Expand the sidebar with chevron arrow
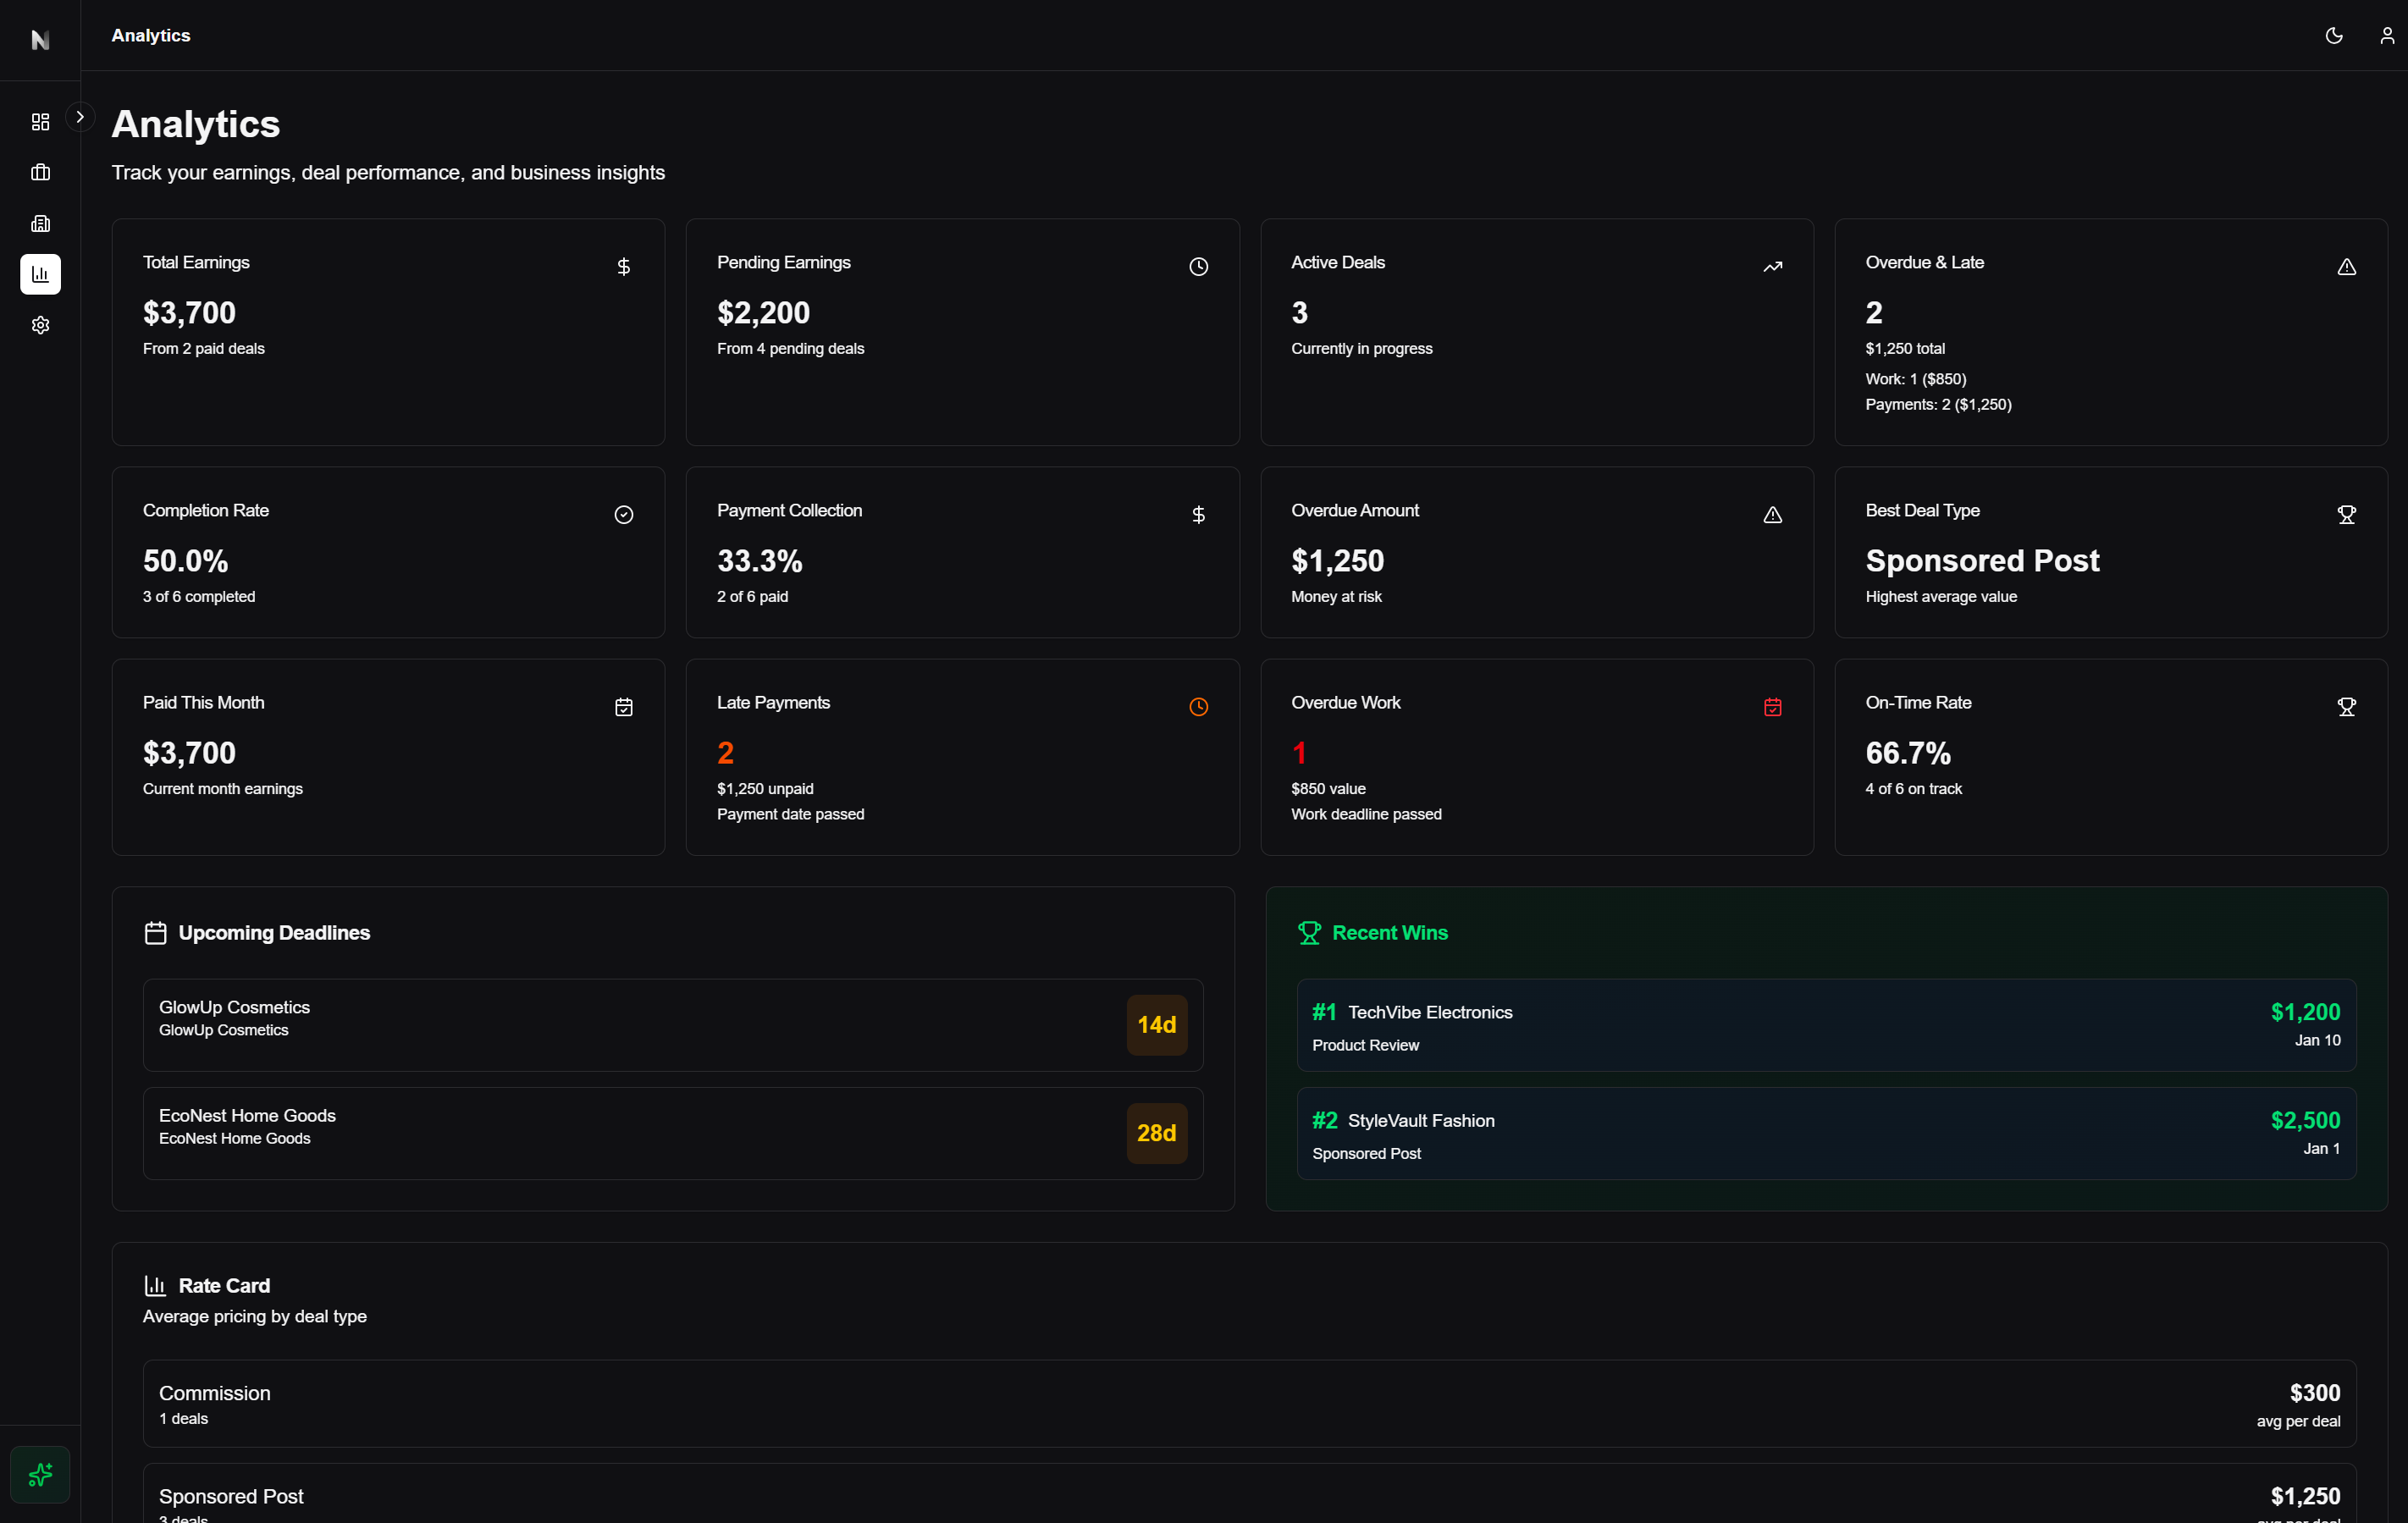The image size is (2408, 1523). [80, 117]
